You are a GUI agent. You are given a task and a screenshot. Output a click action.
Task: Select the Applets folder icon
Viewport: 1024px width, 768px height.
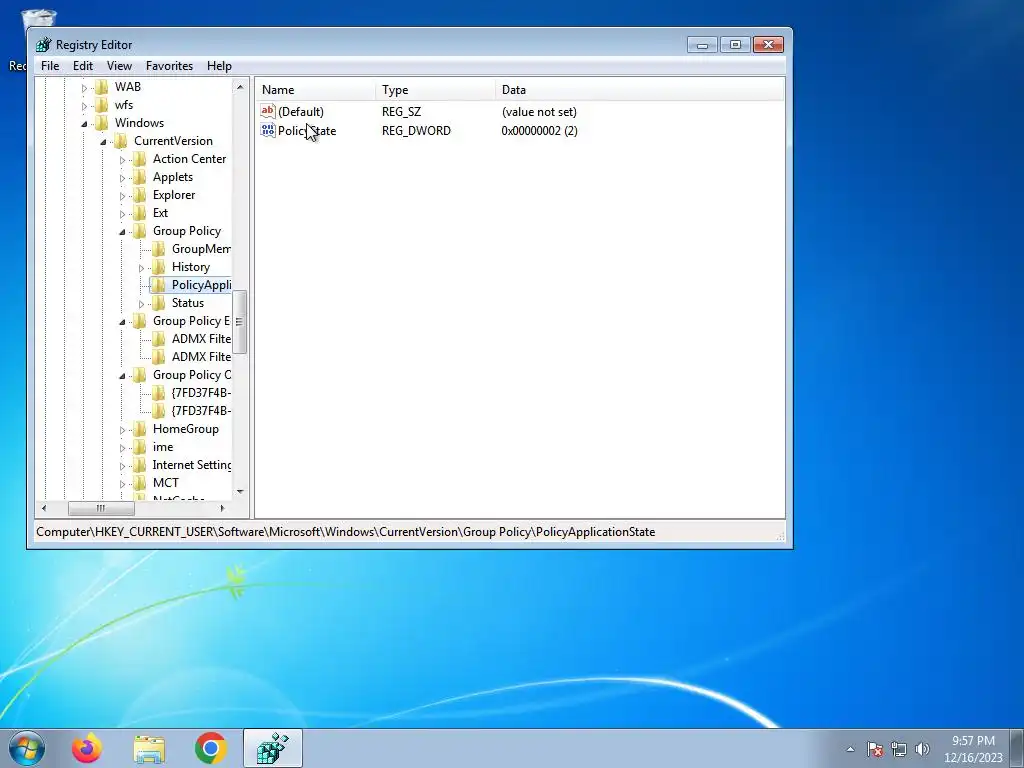click(x=139, y=177)
